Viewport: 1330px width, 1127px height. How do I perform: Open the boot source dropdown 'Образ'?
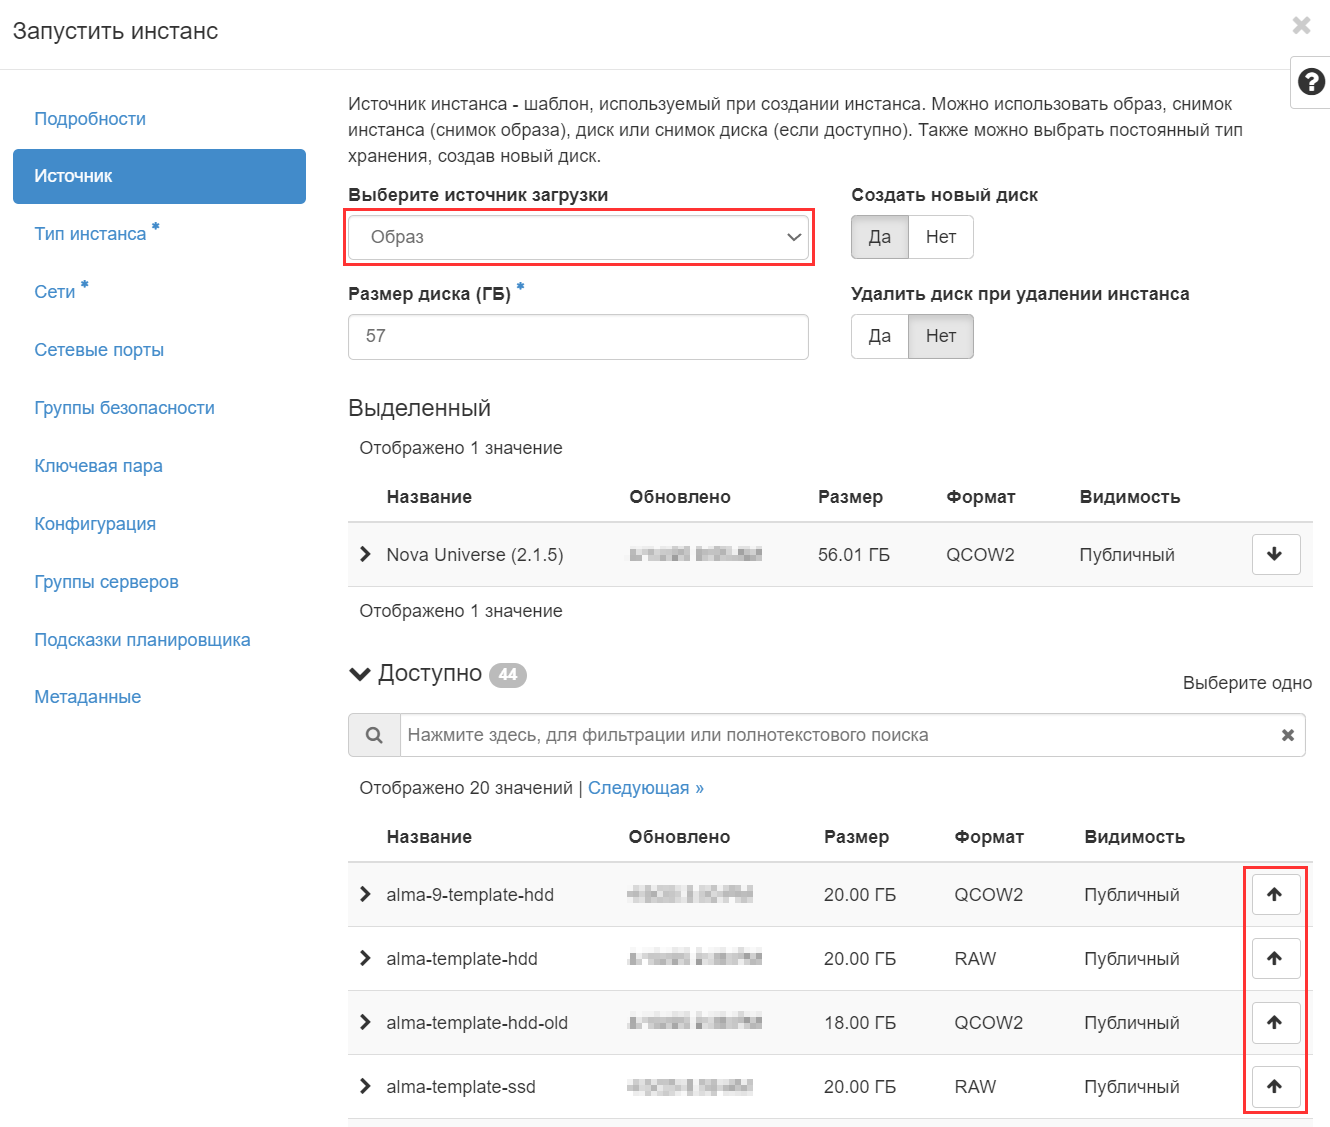pyautogui.click(x=578, y=237)
